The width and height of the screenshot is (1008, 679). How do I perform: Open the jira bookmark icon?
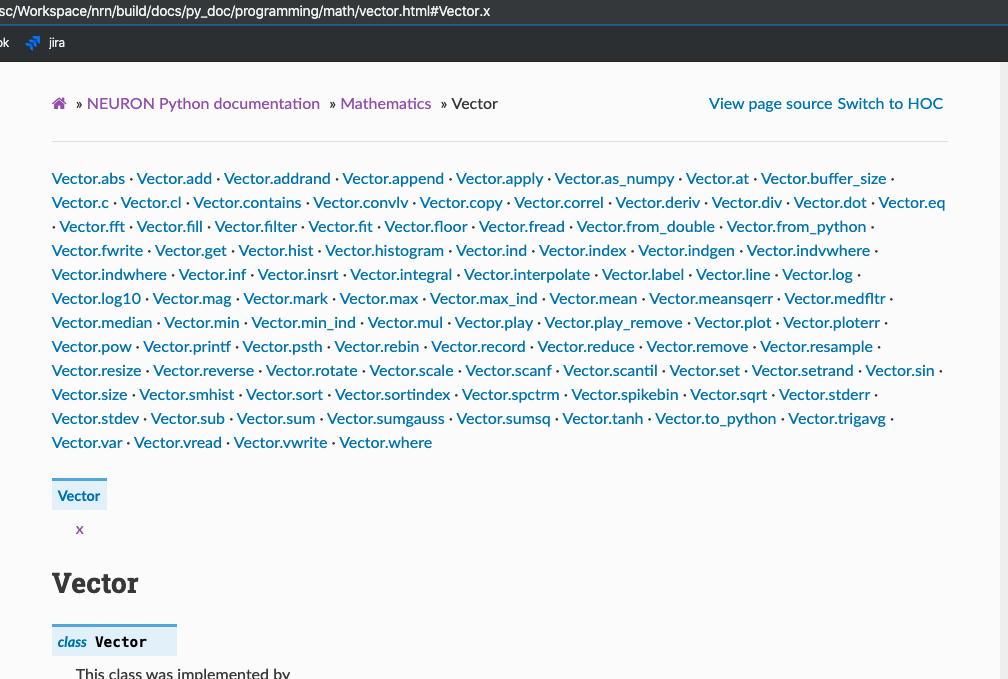pos(33,43)
